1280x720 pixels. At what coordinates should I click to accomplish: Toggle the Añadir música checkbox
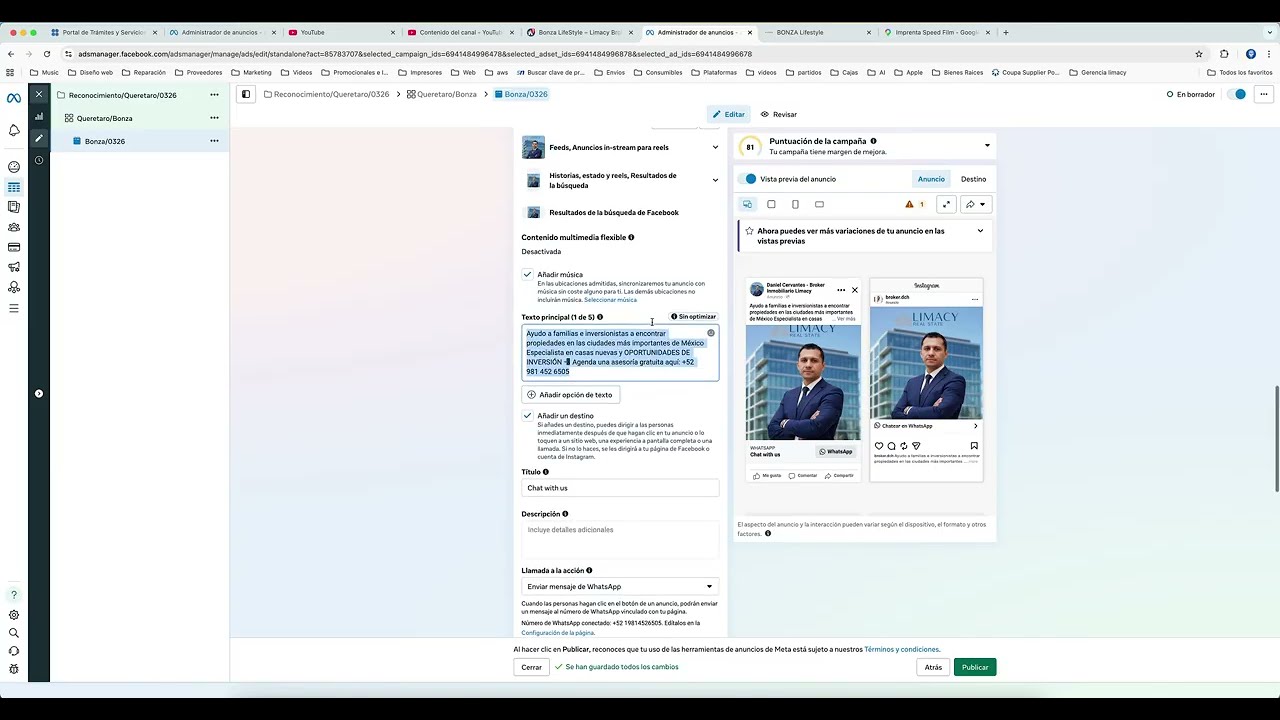click(x=527, y=274)
